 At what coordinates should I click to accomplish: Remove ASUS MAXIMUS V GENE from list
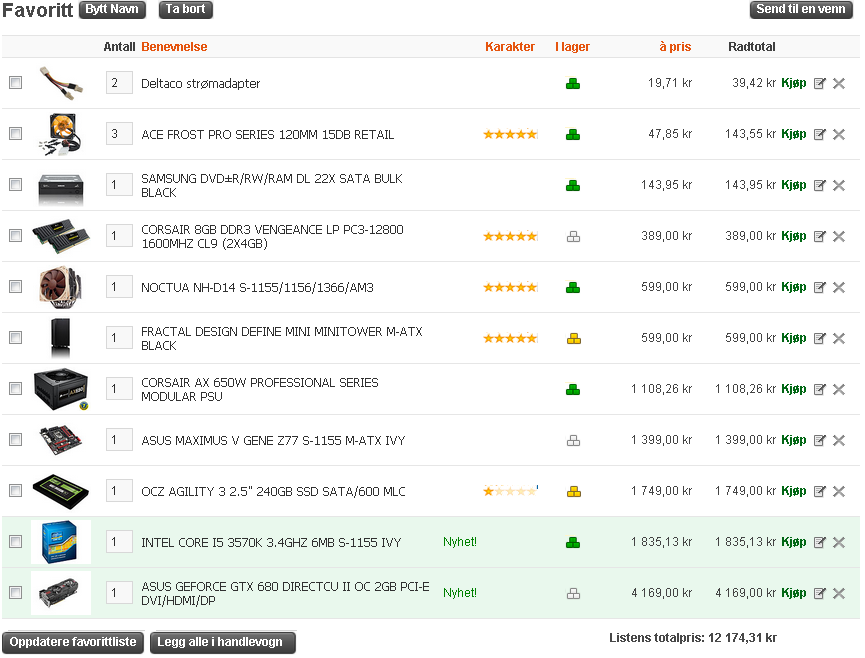(x=839, y=440)
